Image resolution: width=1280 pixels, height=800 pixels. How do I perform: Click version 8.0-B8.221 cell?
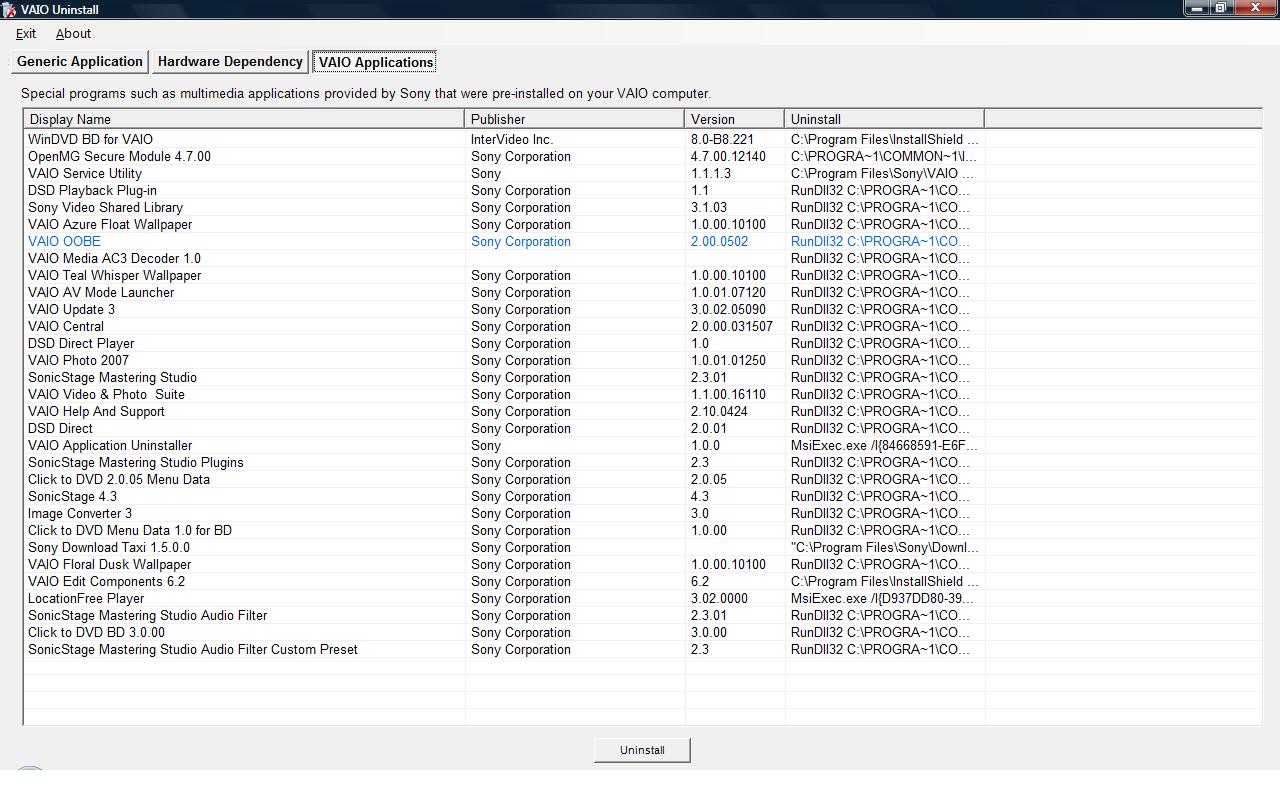722,139
